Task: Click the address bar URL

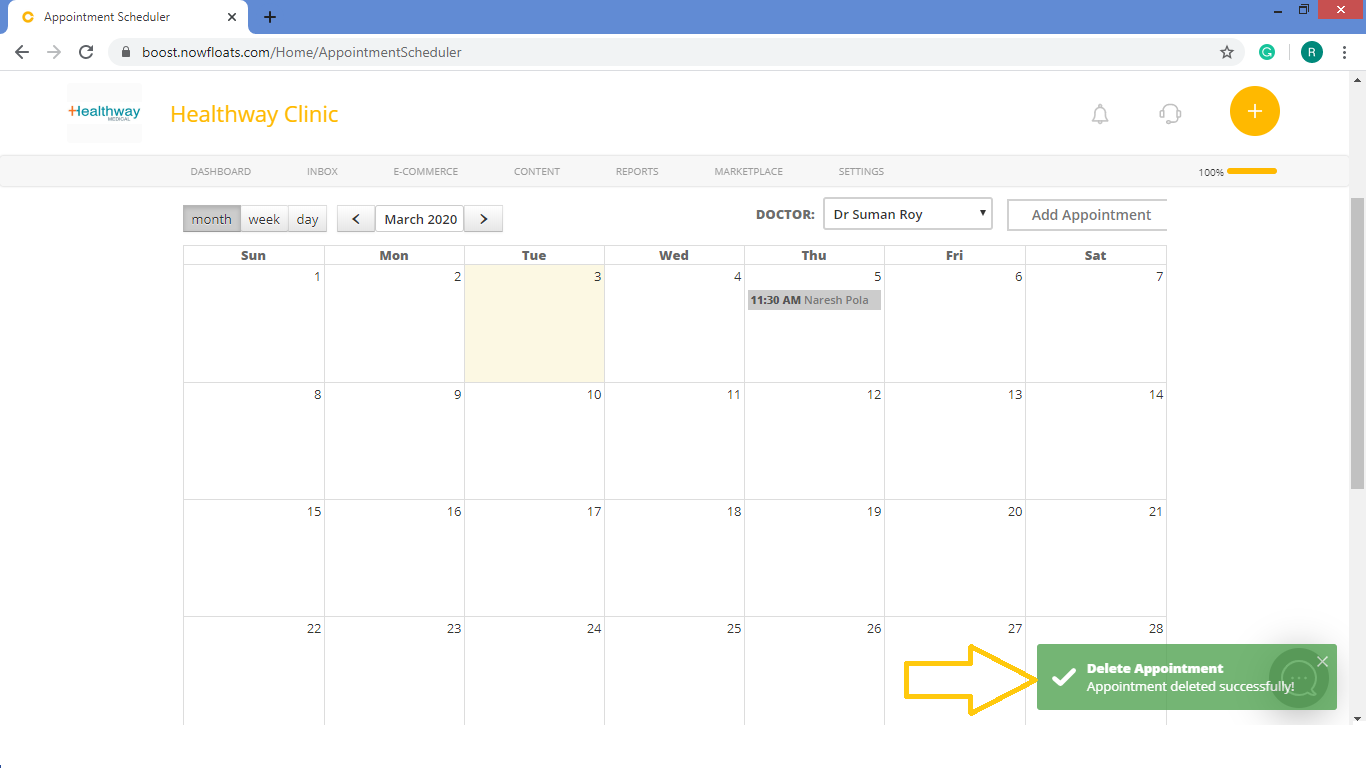Action: coord(302,52)
